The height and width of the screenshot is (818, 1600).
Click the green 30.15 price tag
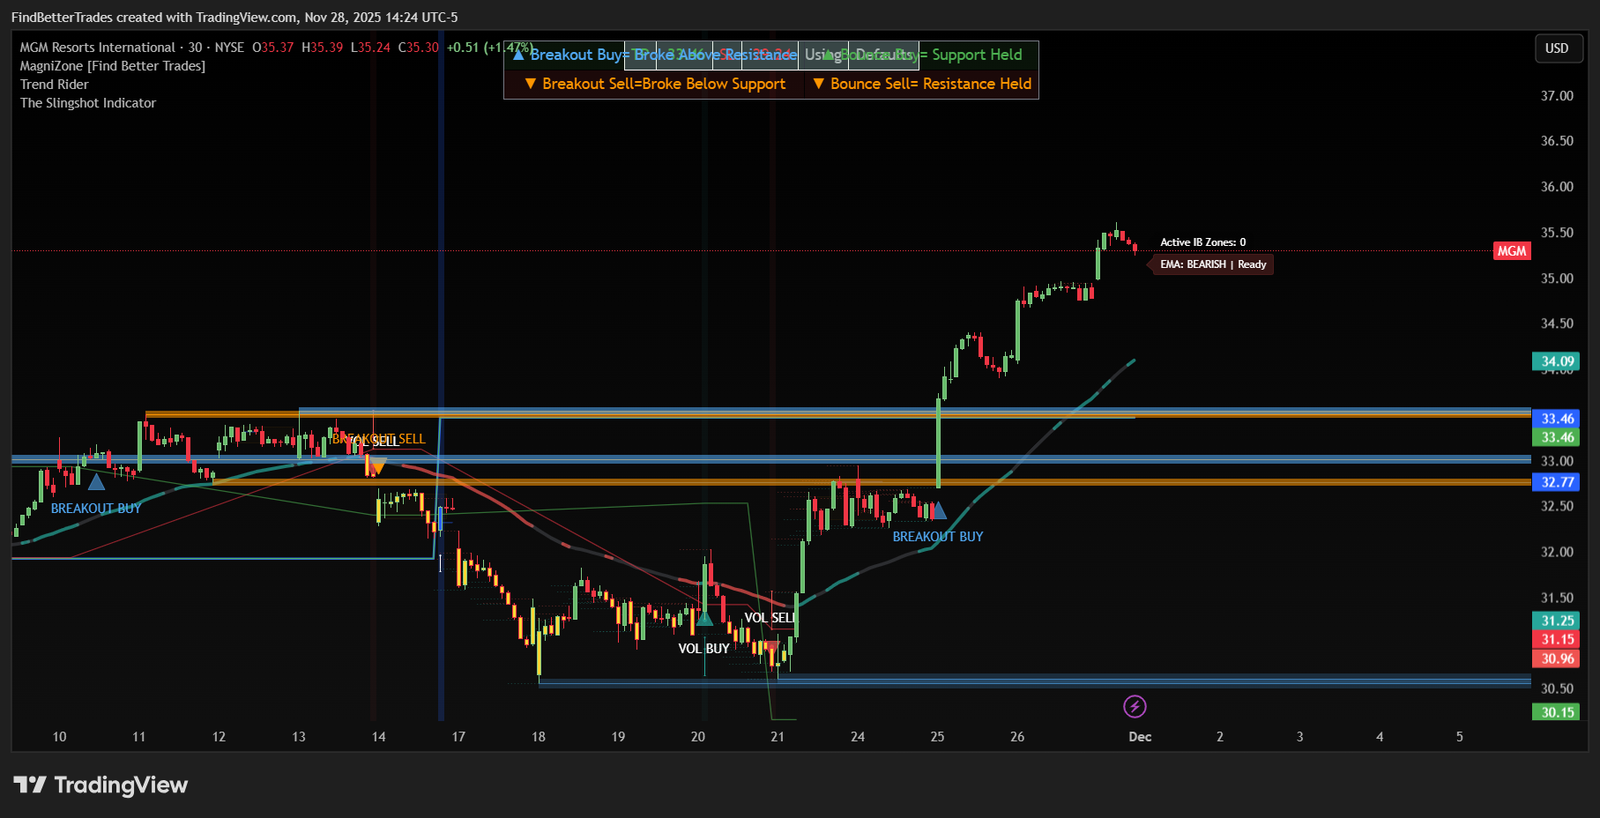[1556, 712]
